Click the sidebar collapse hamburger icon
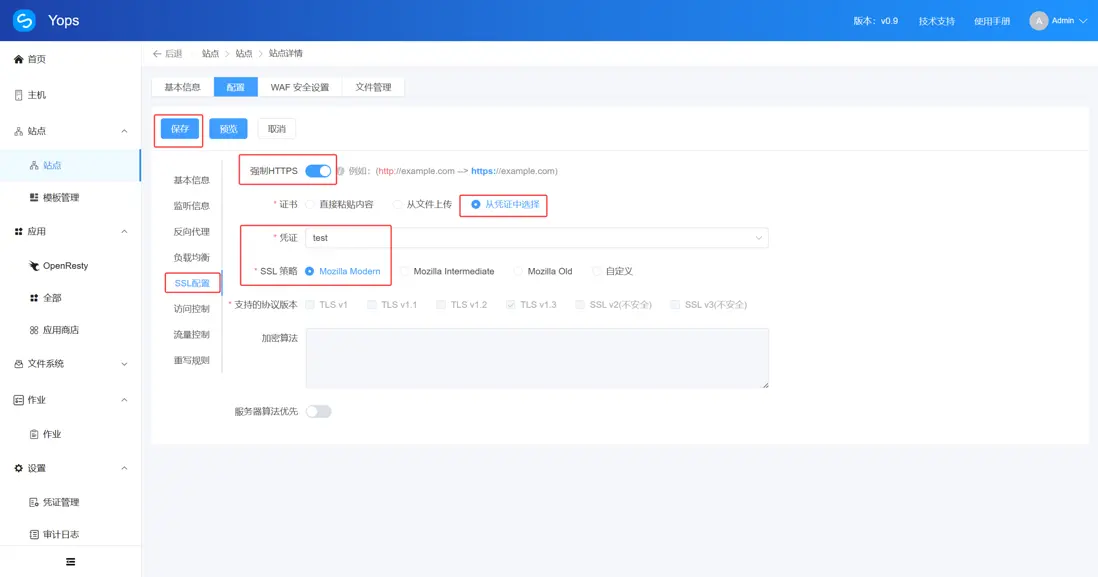This screenshot has width=1098, height=577. click(x=71, y=562)
